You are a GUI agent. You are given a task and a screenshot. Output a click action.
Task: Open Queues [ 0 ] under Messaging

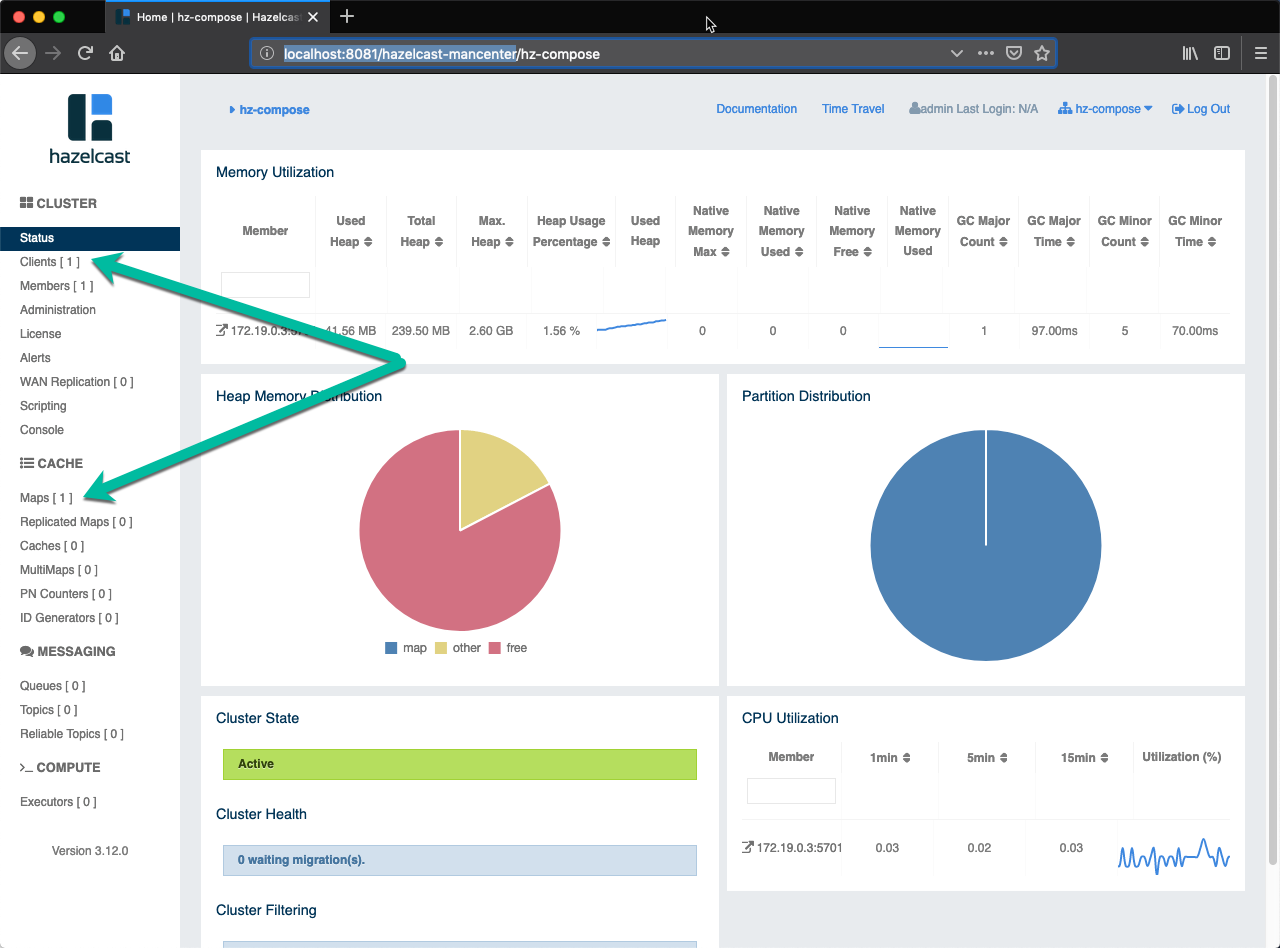pos(53,686)
